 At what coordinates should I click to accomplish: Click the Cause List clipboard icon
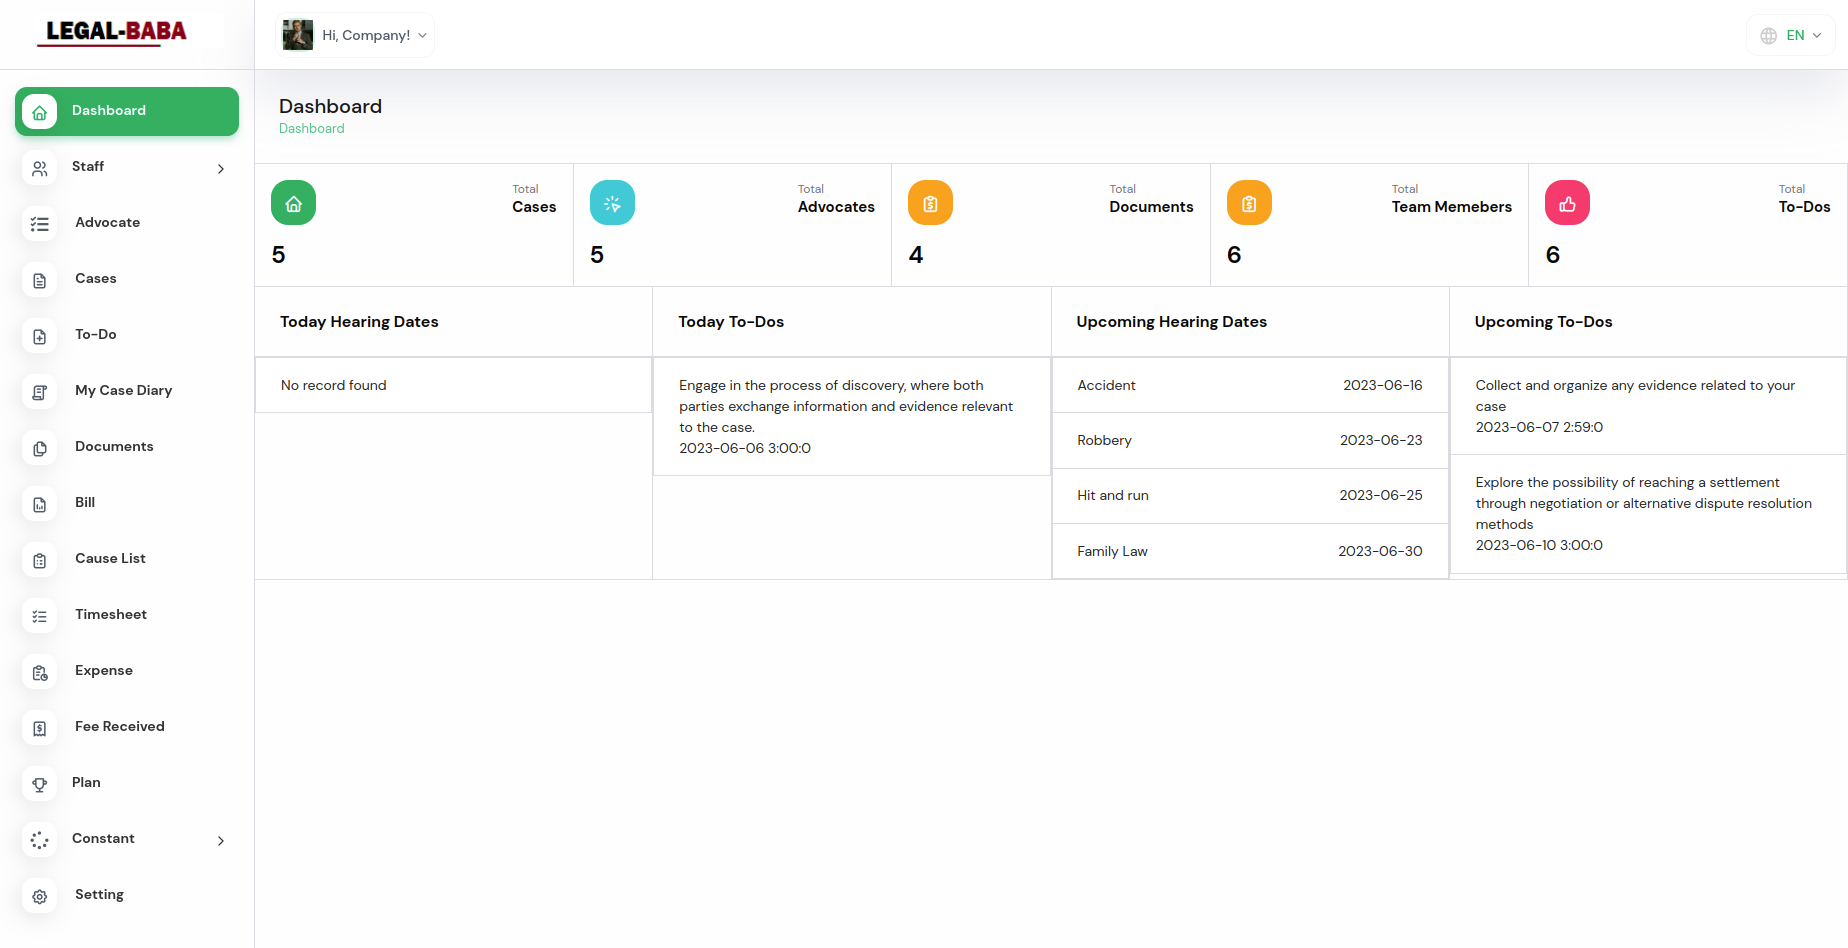pyautogui.click(x=40, y=560)
